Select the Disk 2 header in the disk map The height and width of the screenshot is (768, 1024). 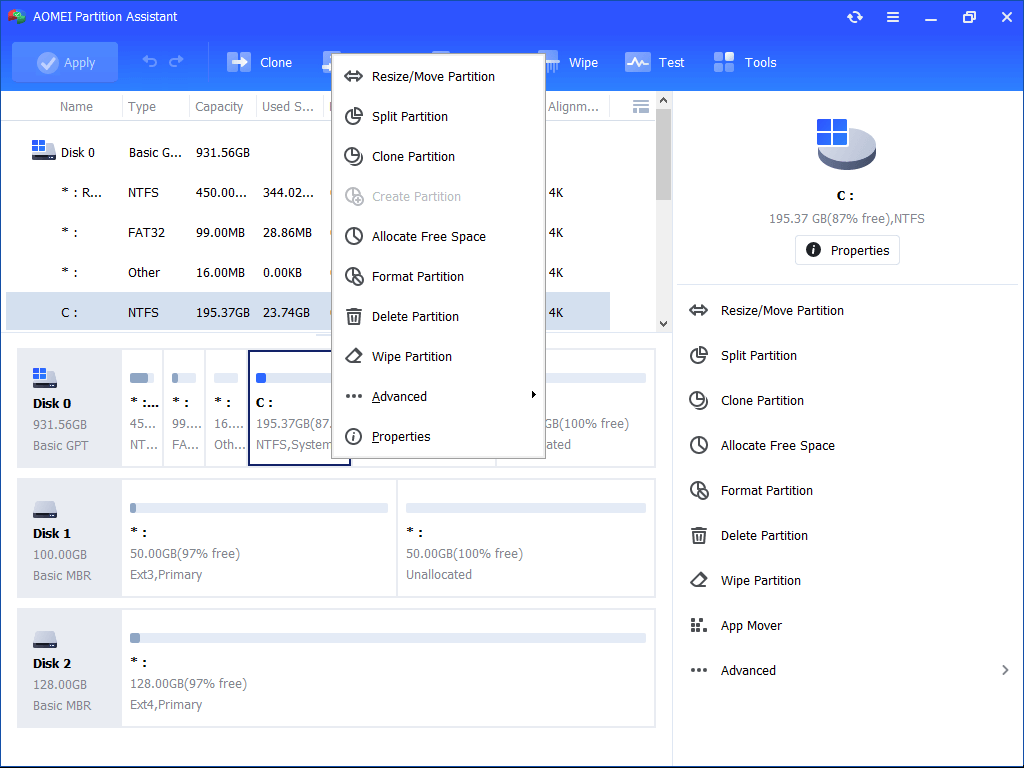pos(69,668)
